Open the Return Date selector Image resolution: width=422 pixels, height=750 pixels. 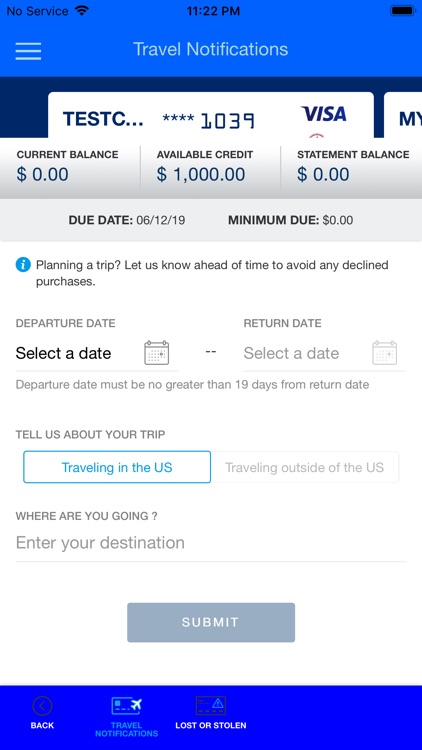point(325,353)
